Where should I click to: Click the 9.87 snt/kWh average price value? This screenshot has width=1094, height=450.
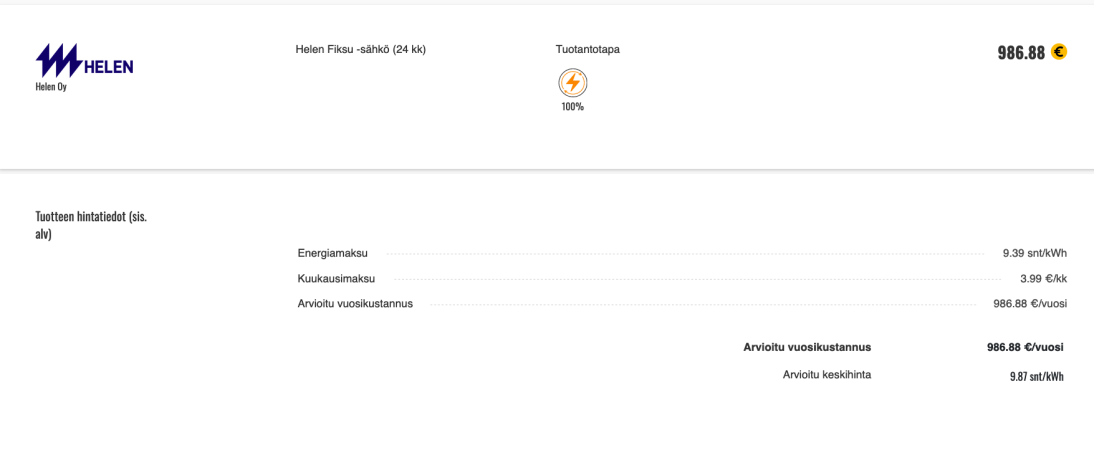(x=1037, y=377)
